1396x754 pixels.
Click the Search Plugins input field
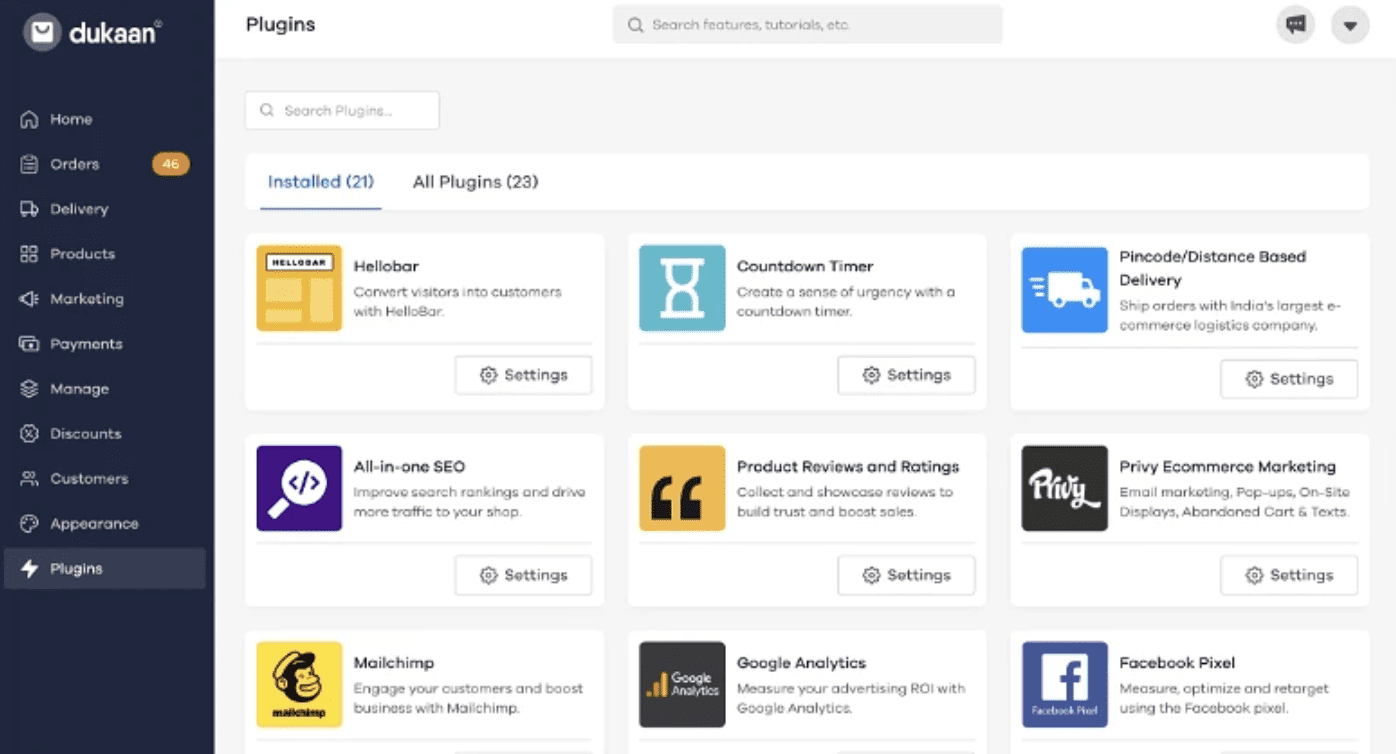(342, 111)
